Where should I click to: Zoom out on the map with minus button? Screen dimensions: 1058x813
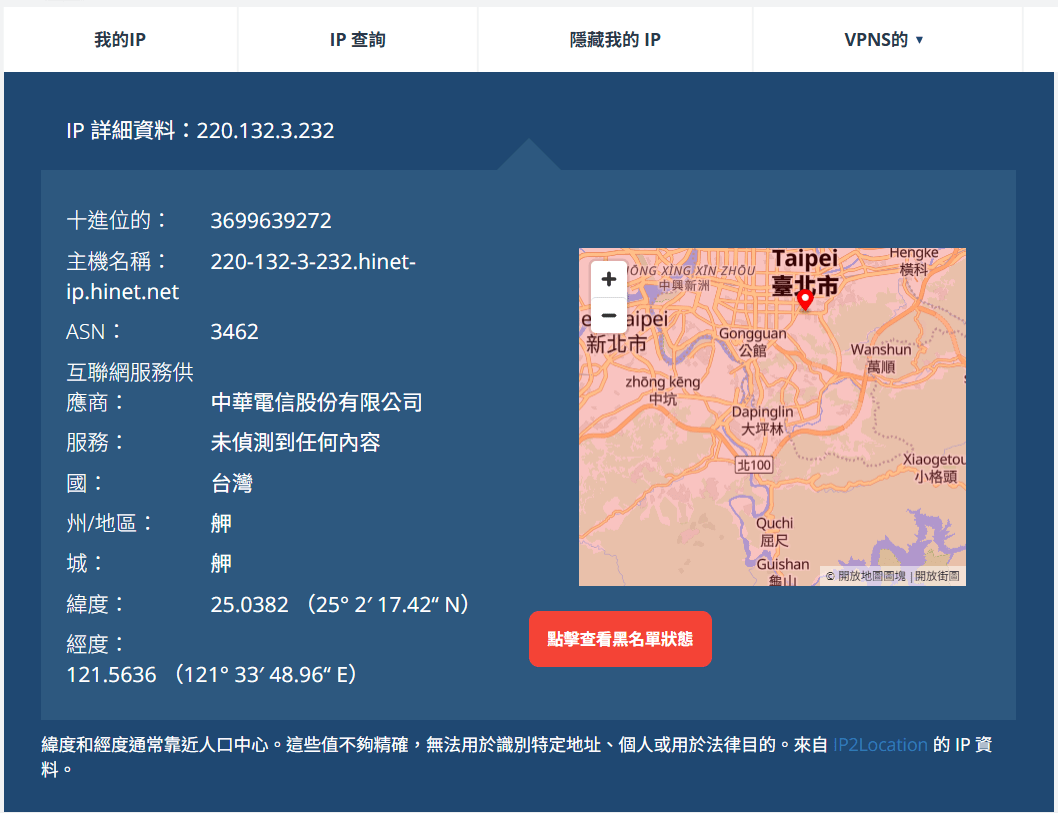tap(609, 315)
